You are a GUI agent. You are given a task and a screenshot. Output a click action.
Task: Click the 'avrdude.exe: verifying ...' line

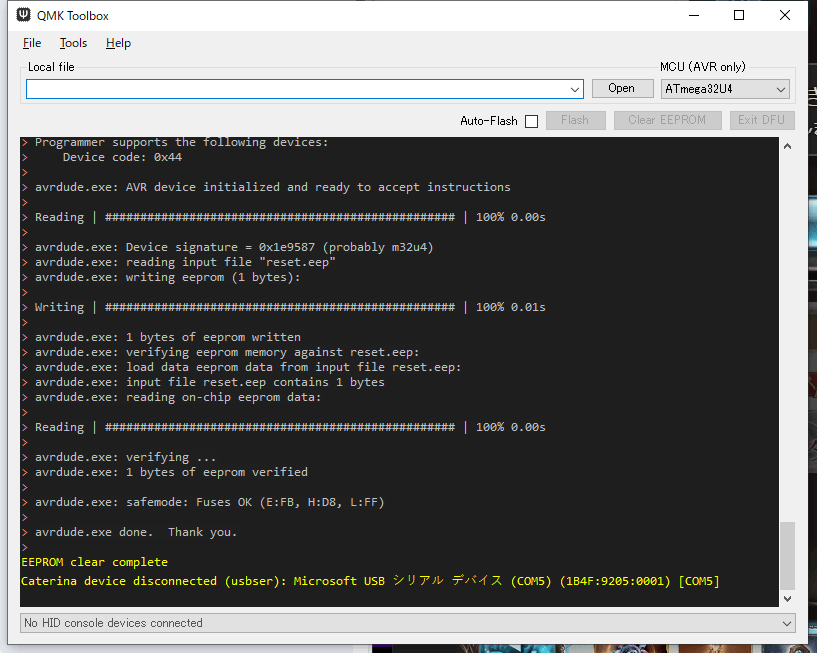(125, 457)
